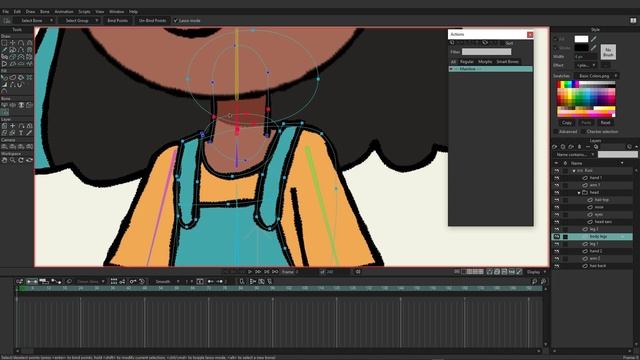Hide the nose layer
This screenshot has height=360, width=640.
coord(556,207)
